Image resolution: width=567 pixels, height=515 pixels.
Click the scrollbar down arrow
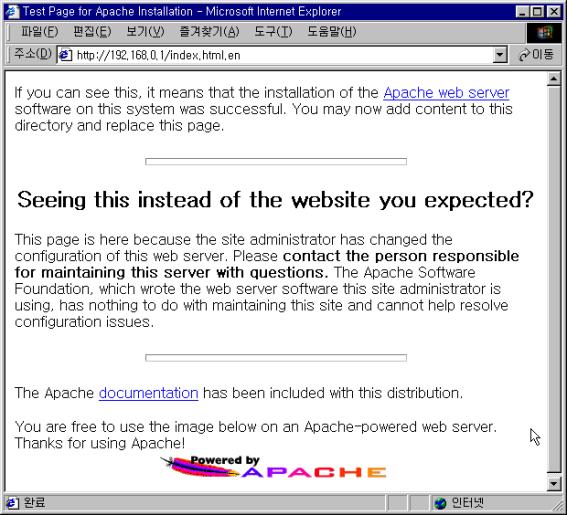554,483
